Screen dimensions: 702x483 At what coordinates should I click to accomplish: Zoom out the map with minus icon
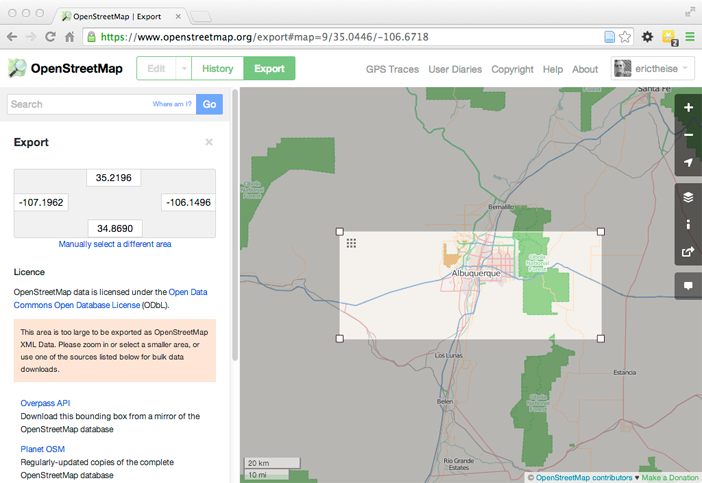pos(688,135)
